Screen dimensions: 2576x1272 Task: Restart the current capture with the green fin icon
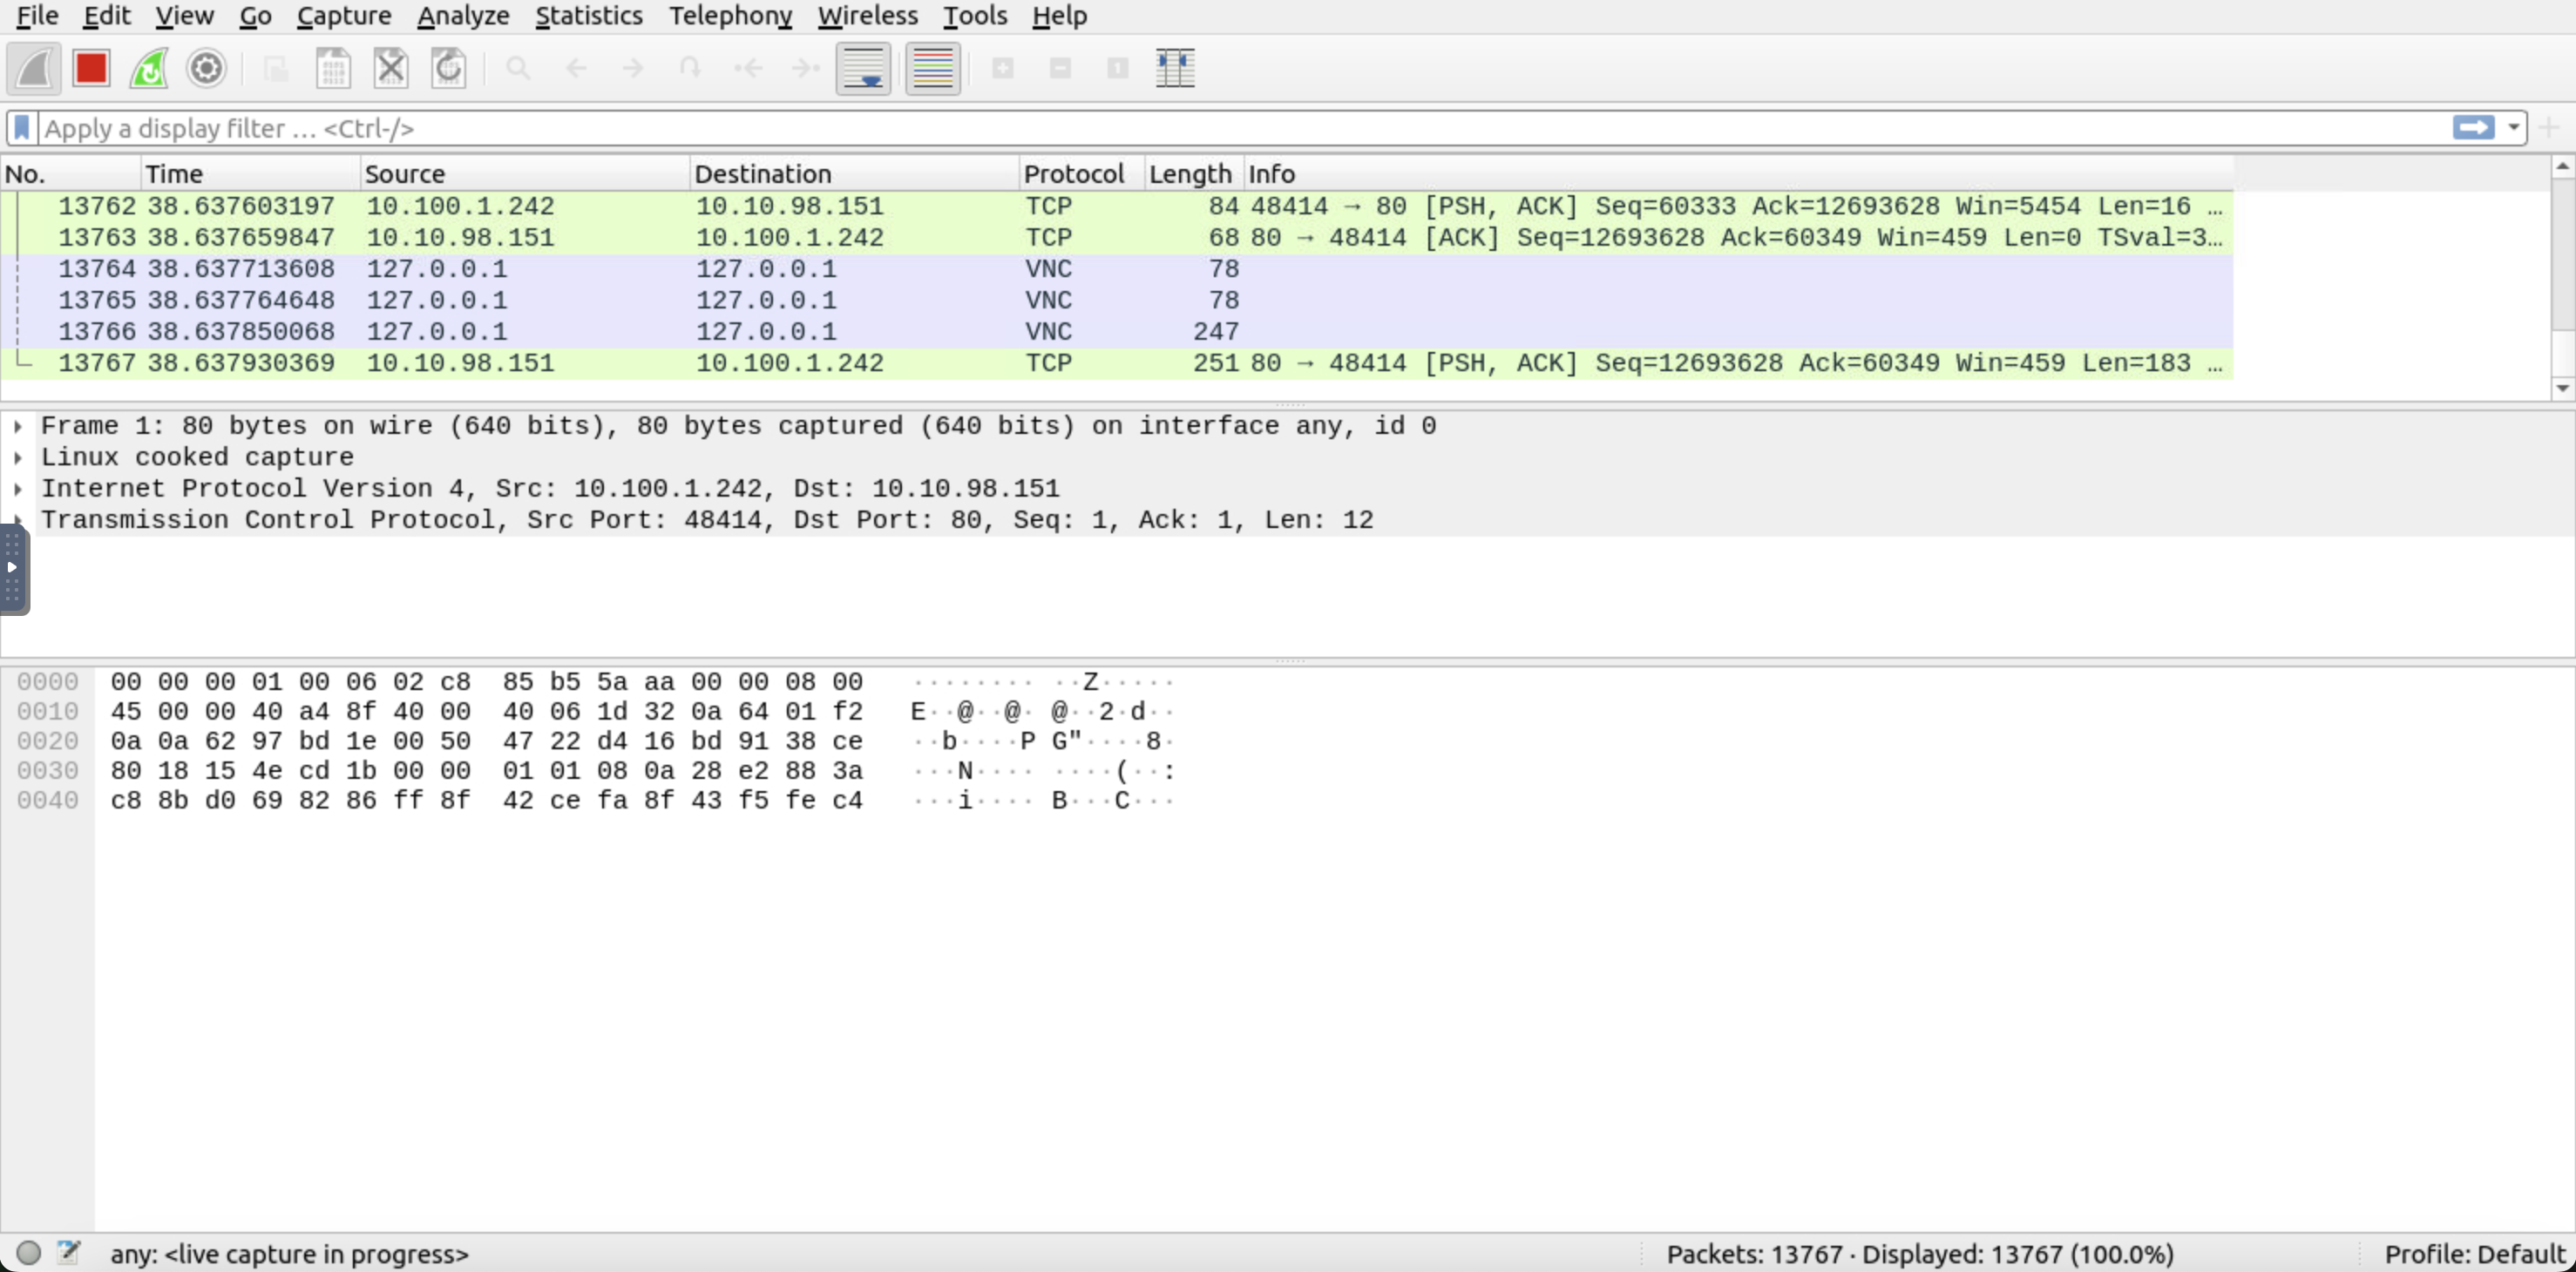pyautogui.click(x=149, y=69)
